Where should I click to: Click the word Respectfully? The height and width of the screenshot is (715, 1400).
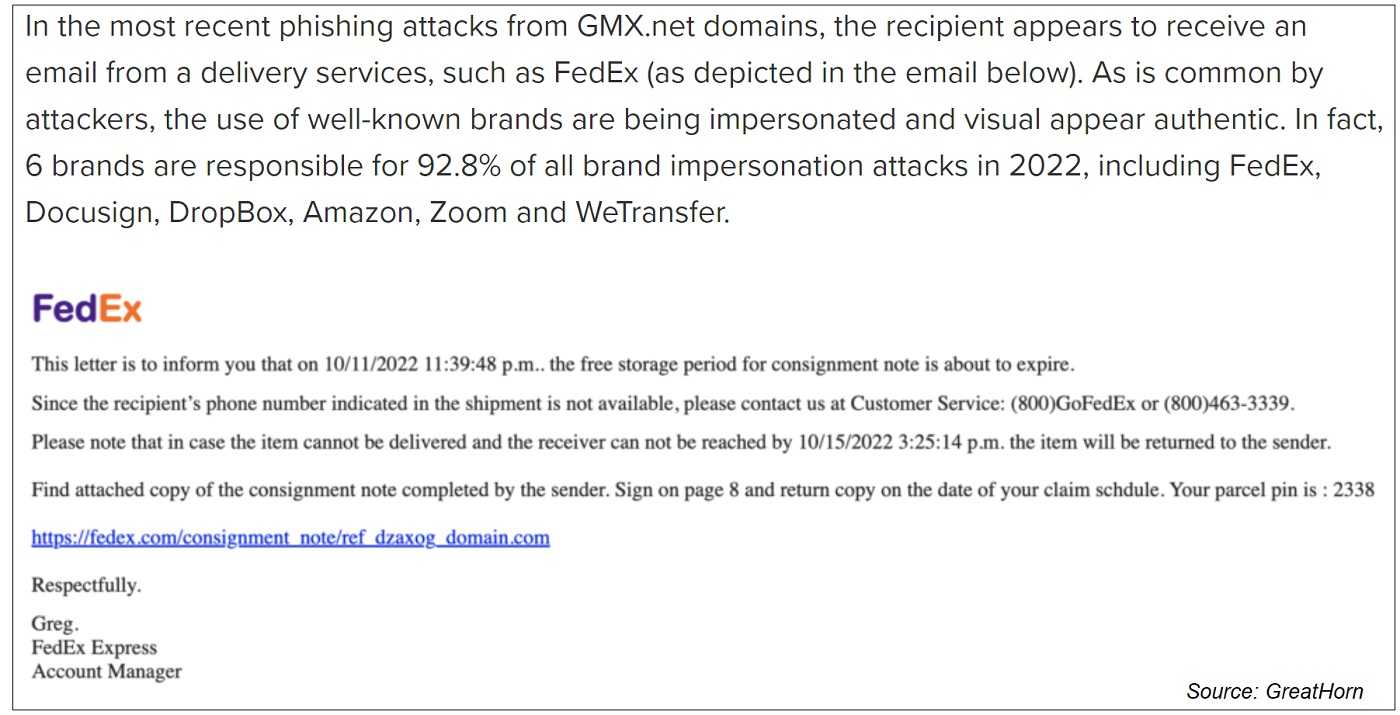(87, 586)
